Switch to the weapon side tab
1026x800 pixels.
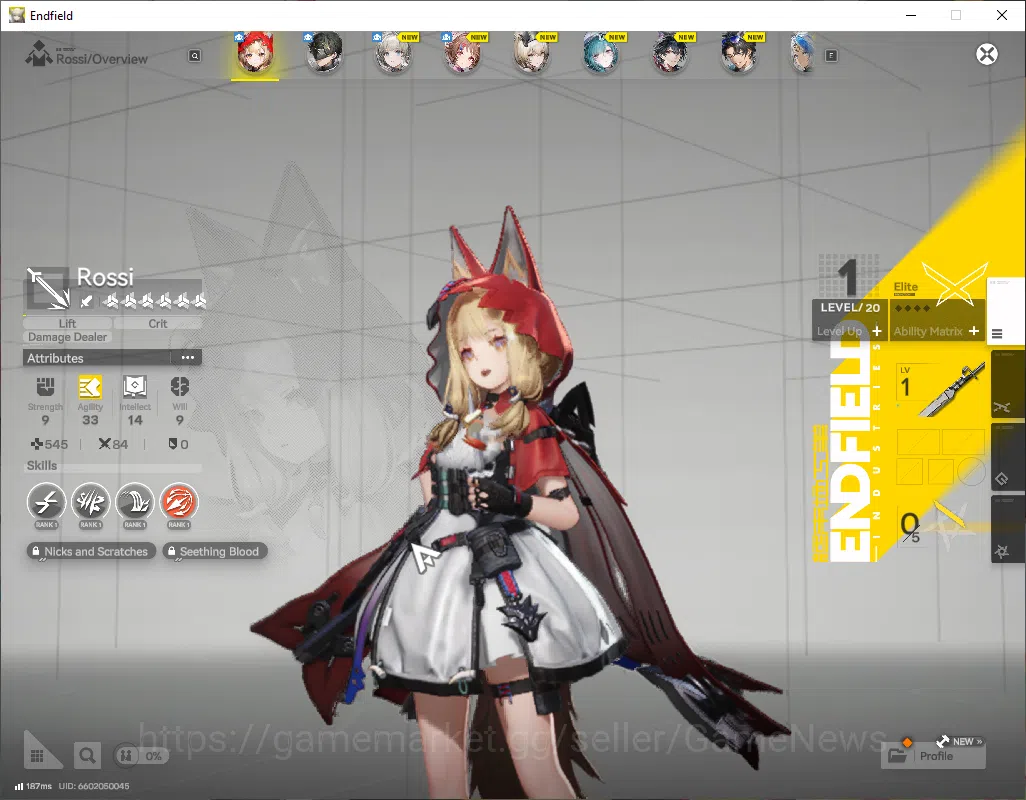(1008, 385)
